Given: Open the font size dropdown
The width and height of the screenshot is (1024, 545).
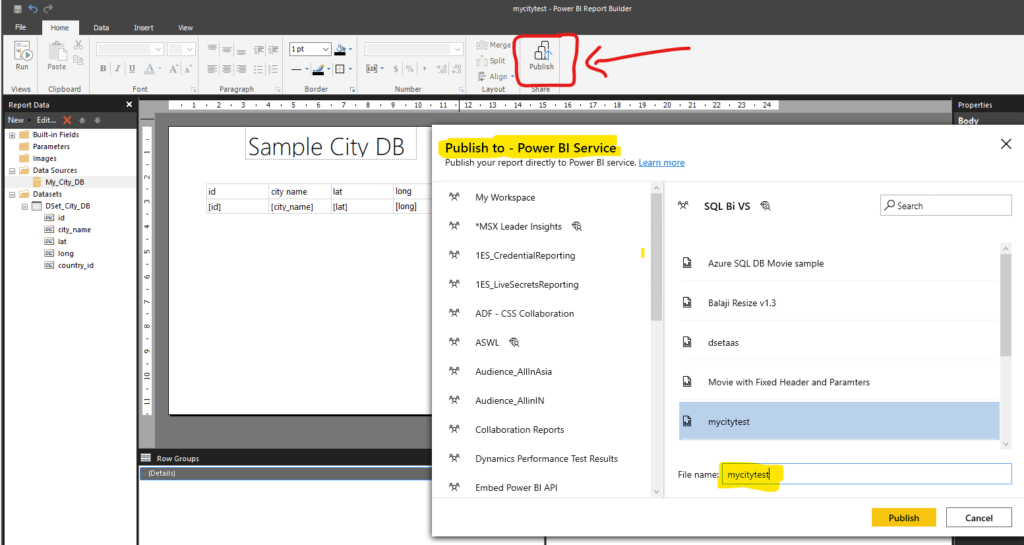Looking at the screenshot, I should coord(189,50).
